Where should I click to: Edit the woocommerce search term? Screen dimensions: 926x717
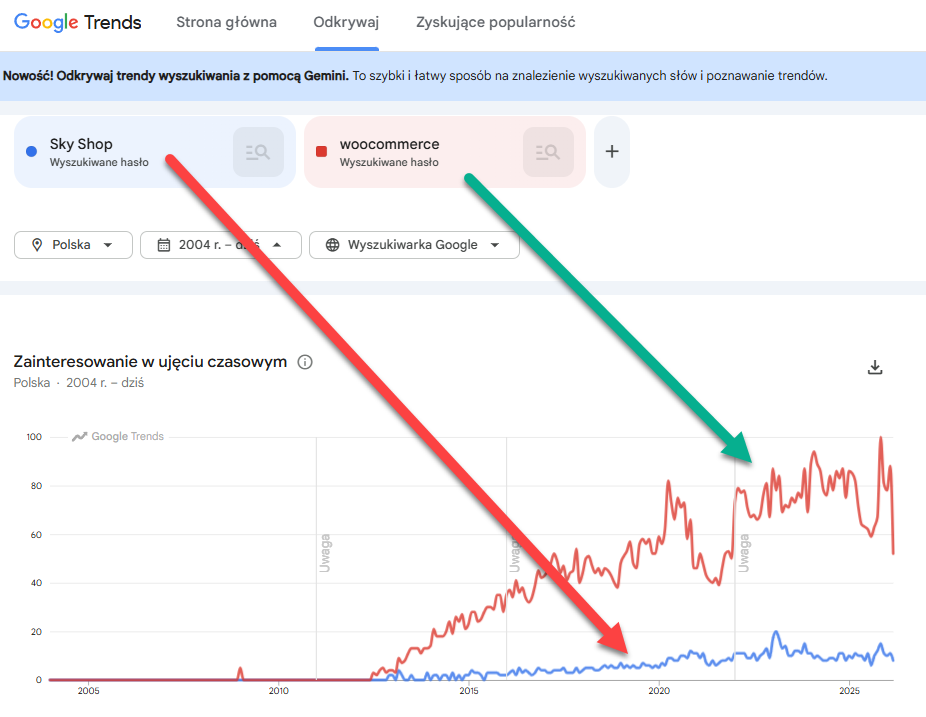click(389, 144)
